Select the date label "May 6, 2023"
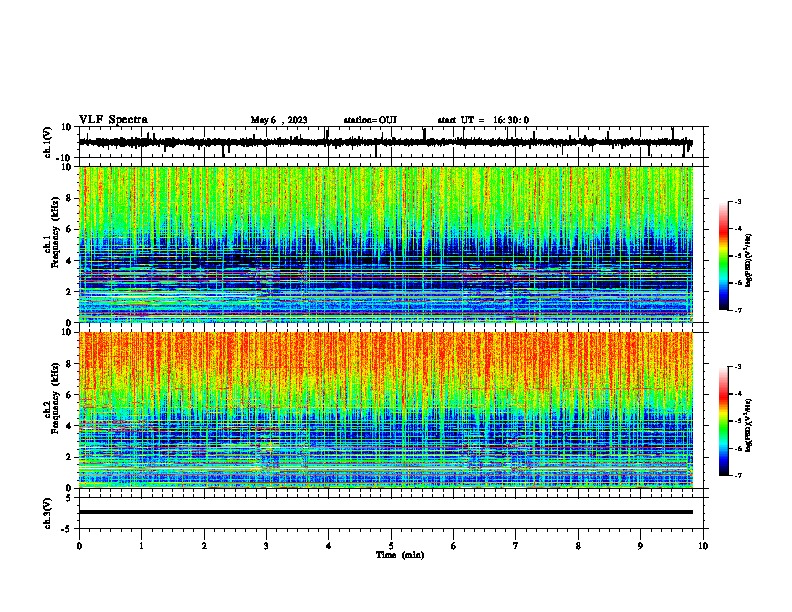 (279, 120)
